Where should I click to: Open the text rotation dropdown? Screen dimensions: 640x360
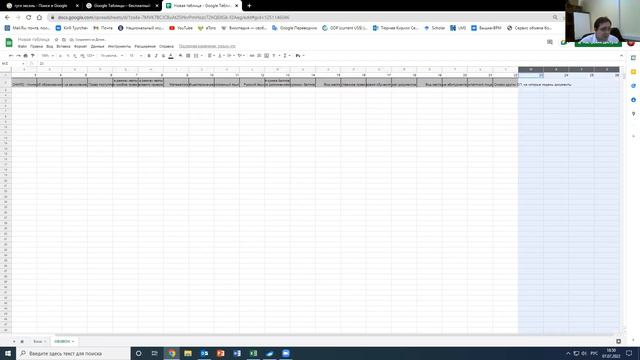coord(241,56)
